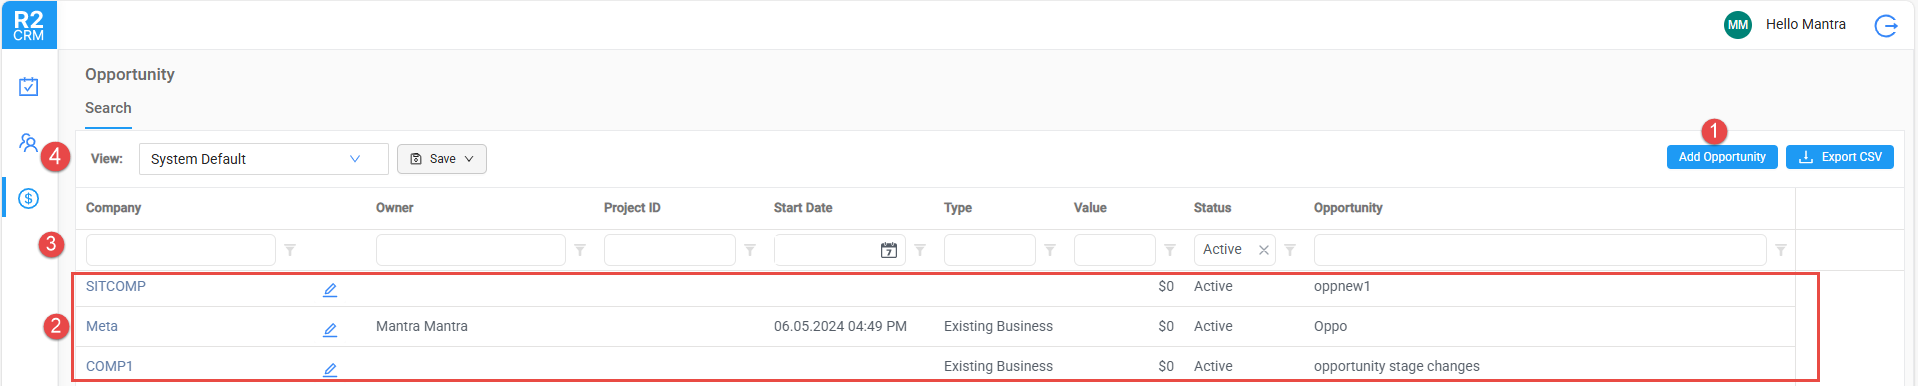Screen dimensions: 1918x386
Task: Click the Export CSV button
Action: coord(1840,157)
